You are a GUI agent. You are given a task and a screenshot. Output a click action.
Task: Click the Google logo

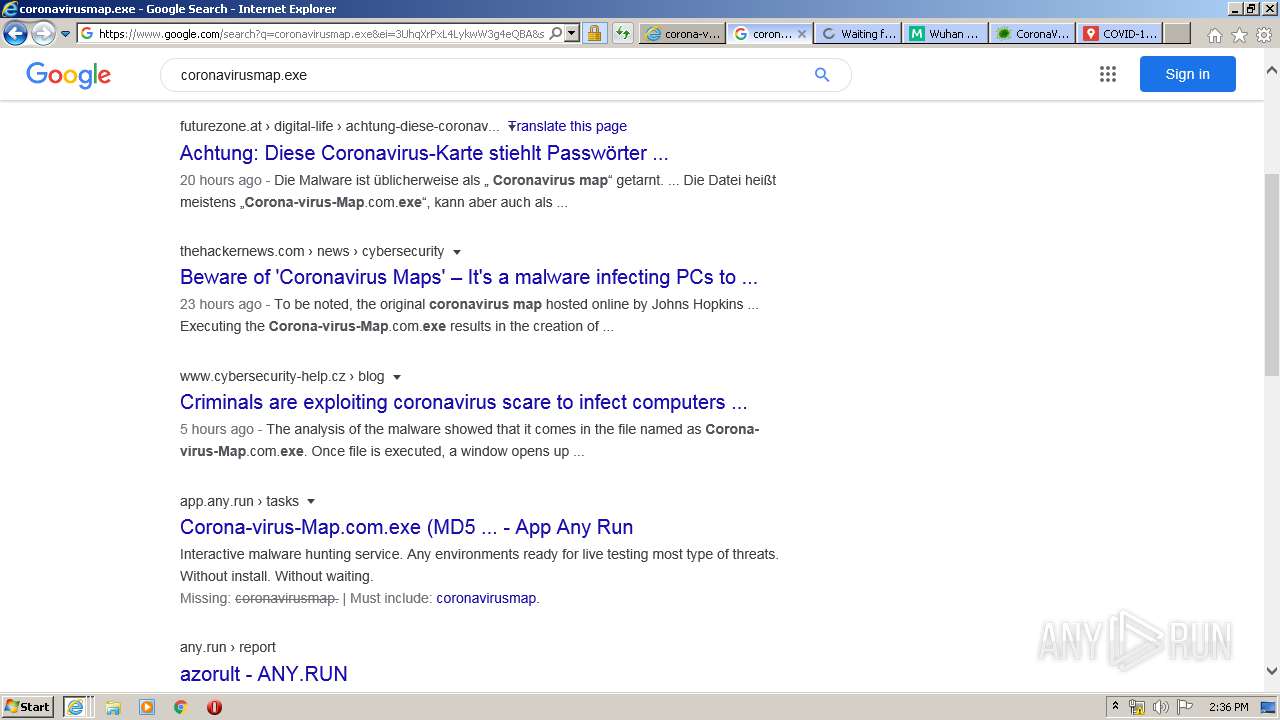pos(68,75)
